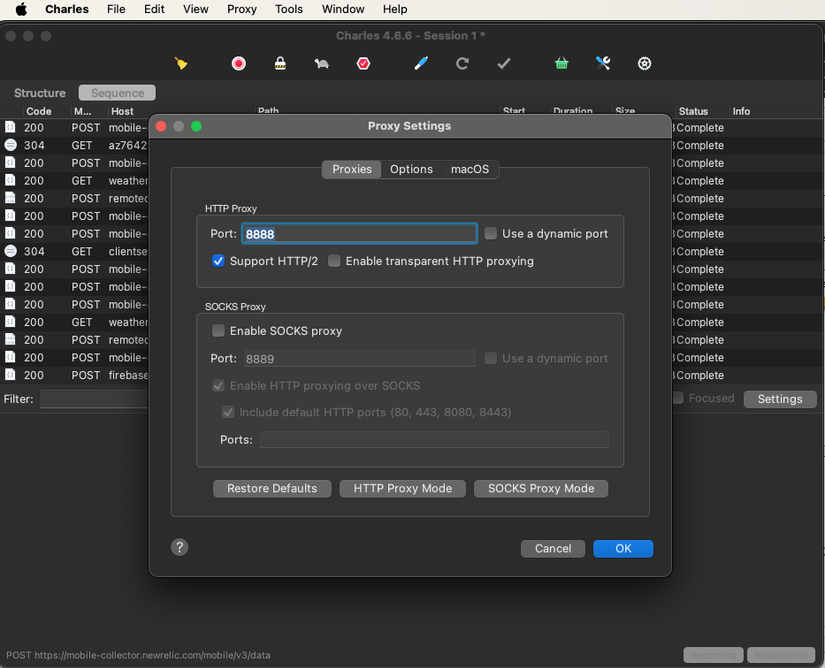
Task: Enable transparent HTTP proxying
Action: 335,261
